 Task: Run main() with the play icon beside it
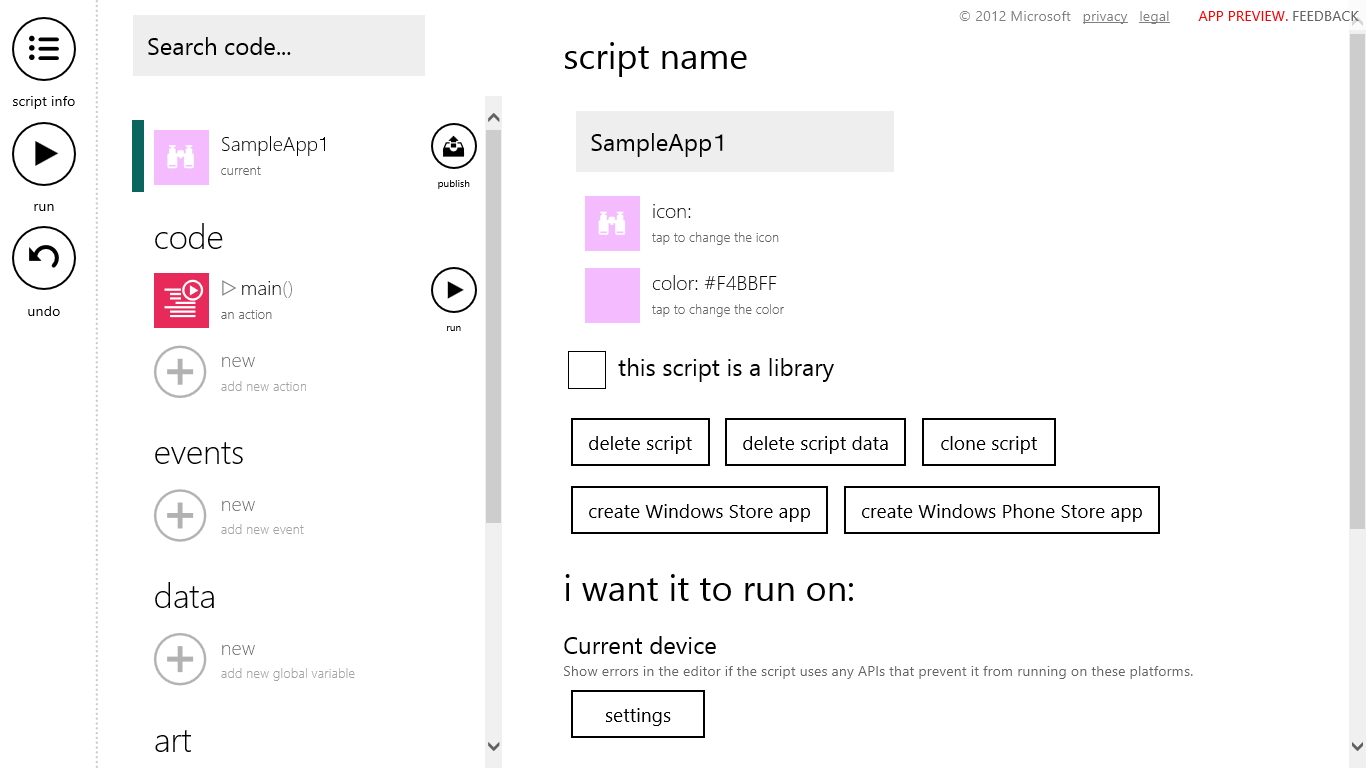tap(453, 288)
